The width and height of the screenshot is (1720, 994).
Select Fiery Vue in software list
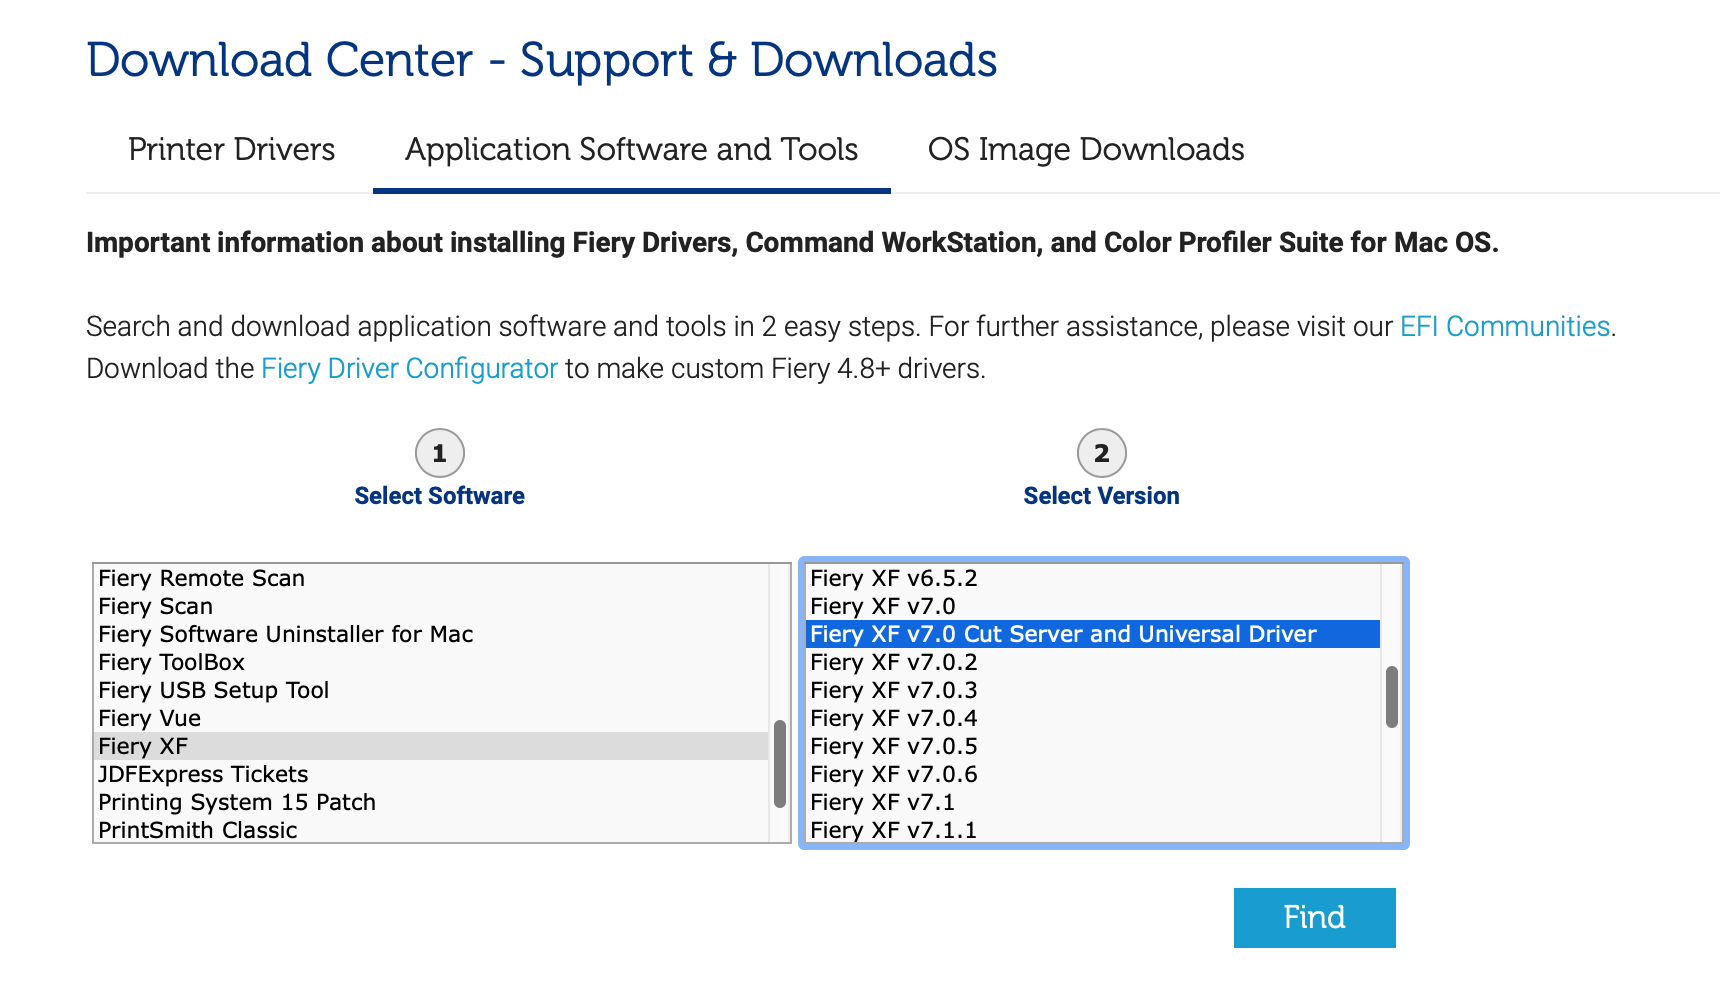pos(149,719)
